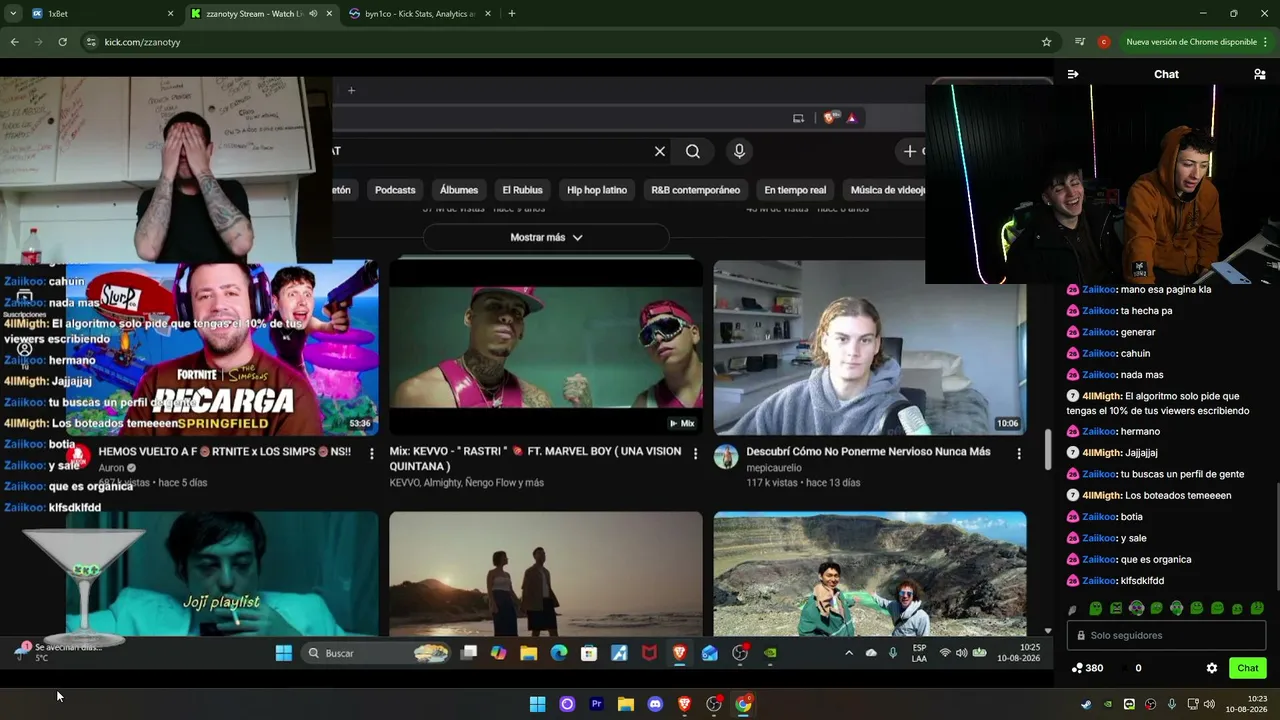
Task: Start YouTube voice search microphone
Action: tap(739, 151)
